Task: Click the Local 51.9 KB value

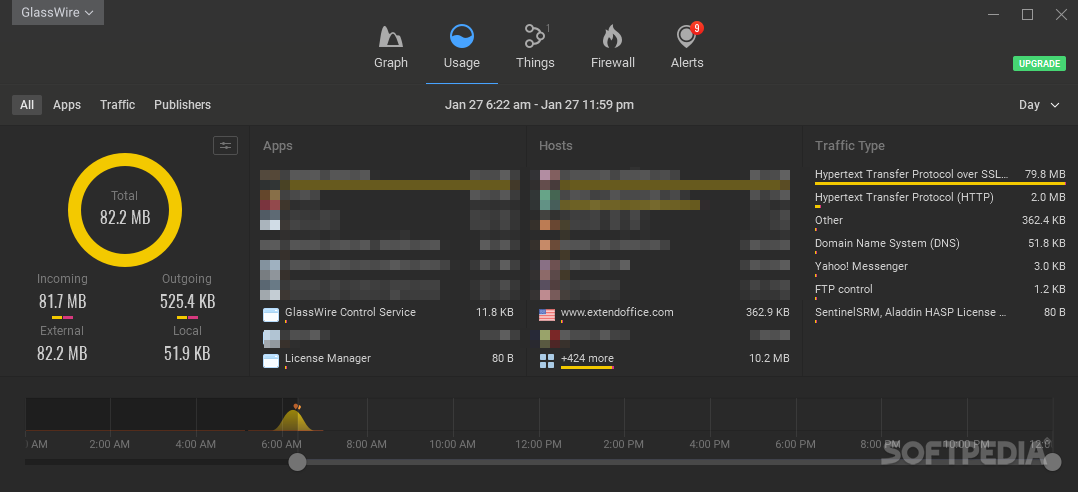Action: tap(187, 353)
